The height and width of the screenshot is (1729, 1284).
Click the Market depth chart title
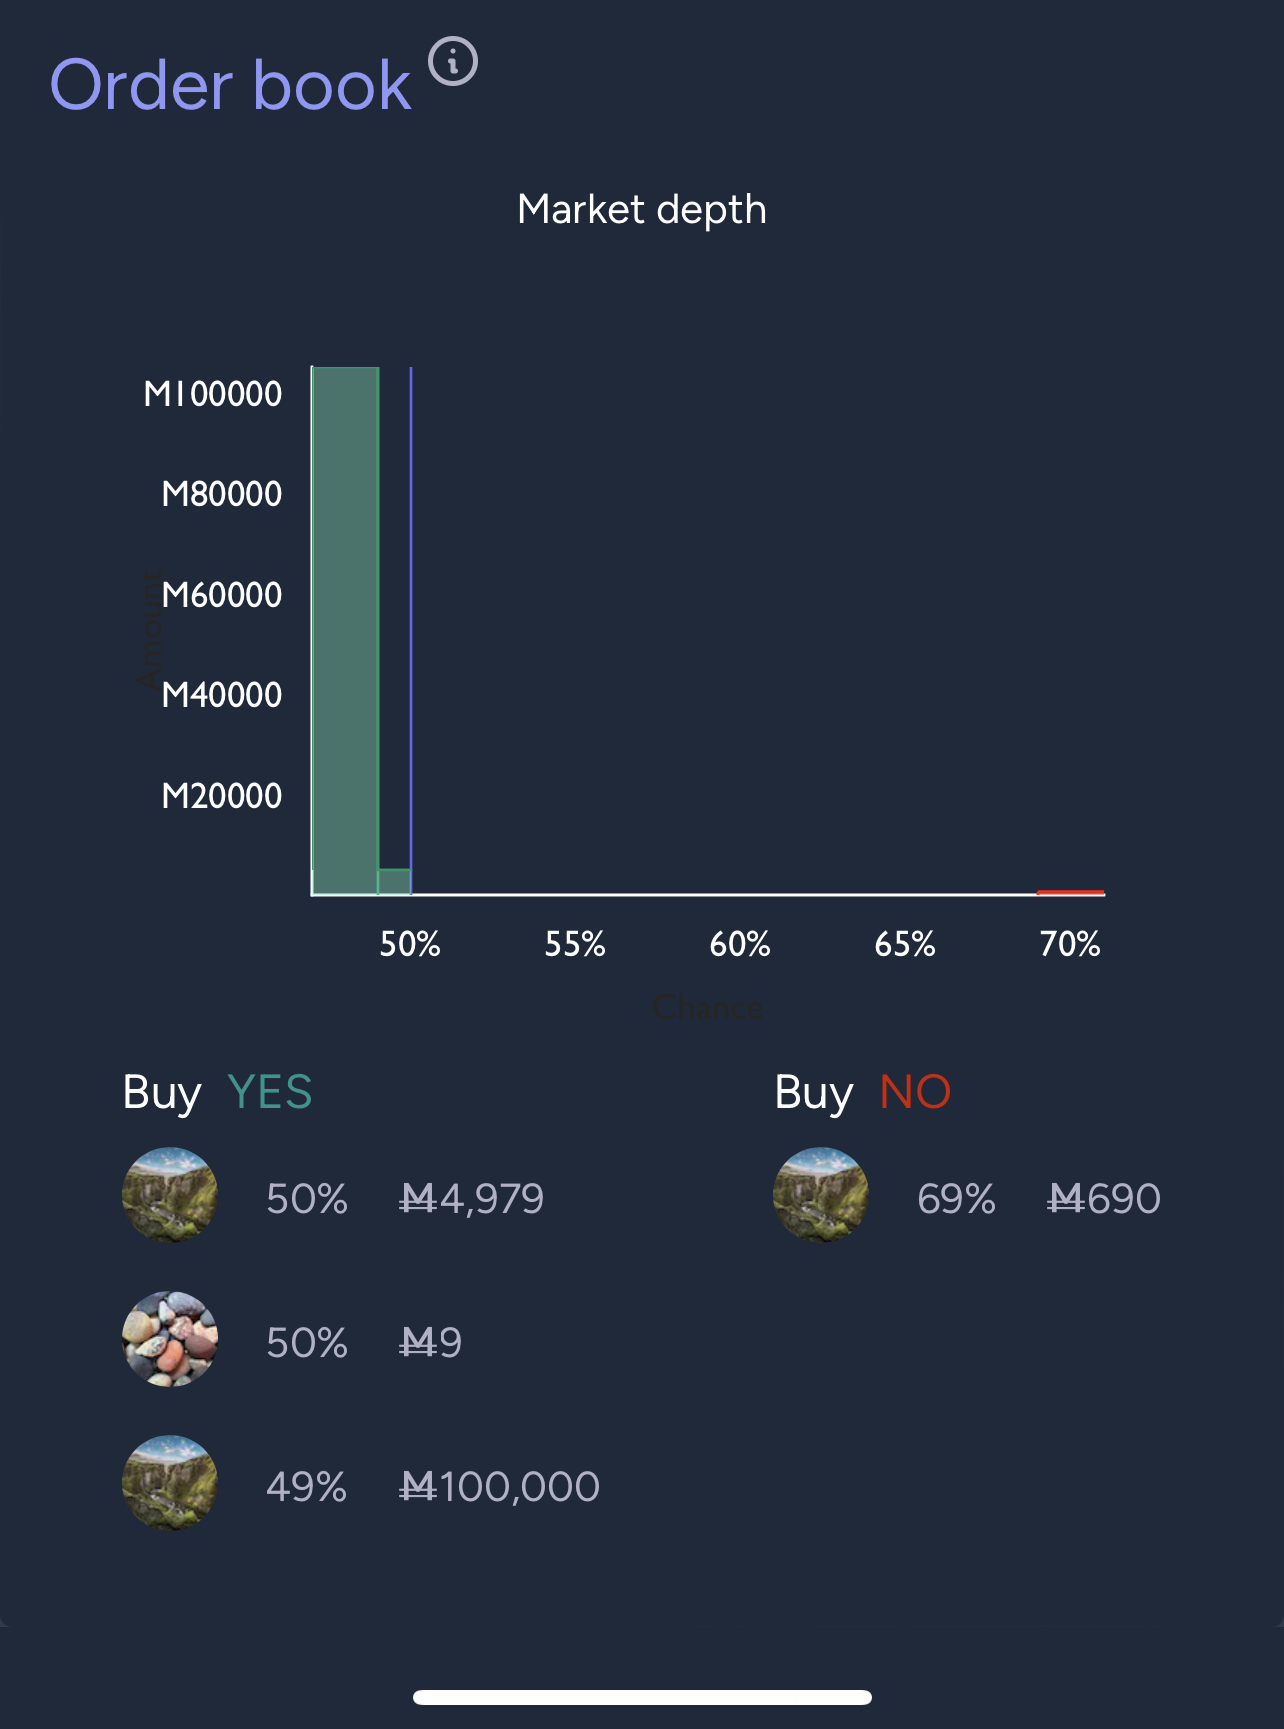642,210
